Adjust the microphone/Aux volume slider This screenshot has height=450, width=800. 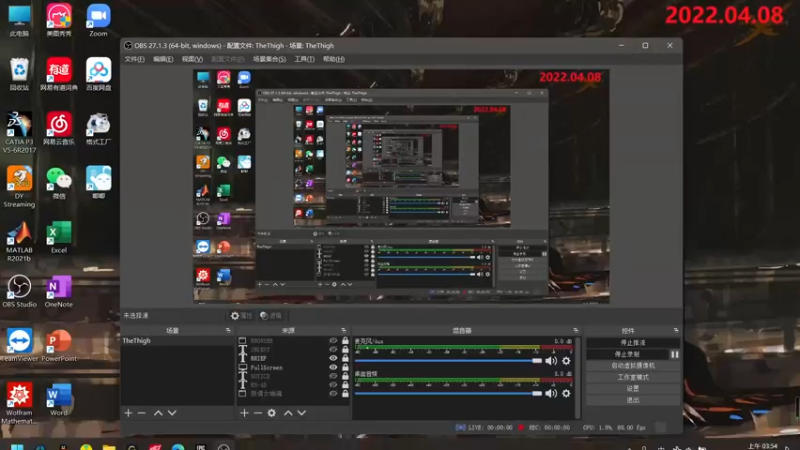(x=448, y=361)
